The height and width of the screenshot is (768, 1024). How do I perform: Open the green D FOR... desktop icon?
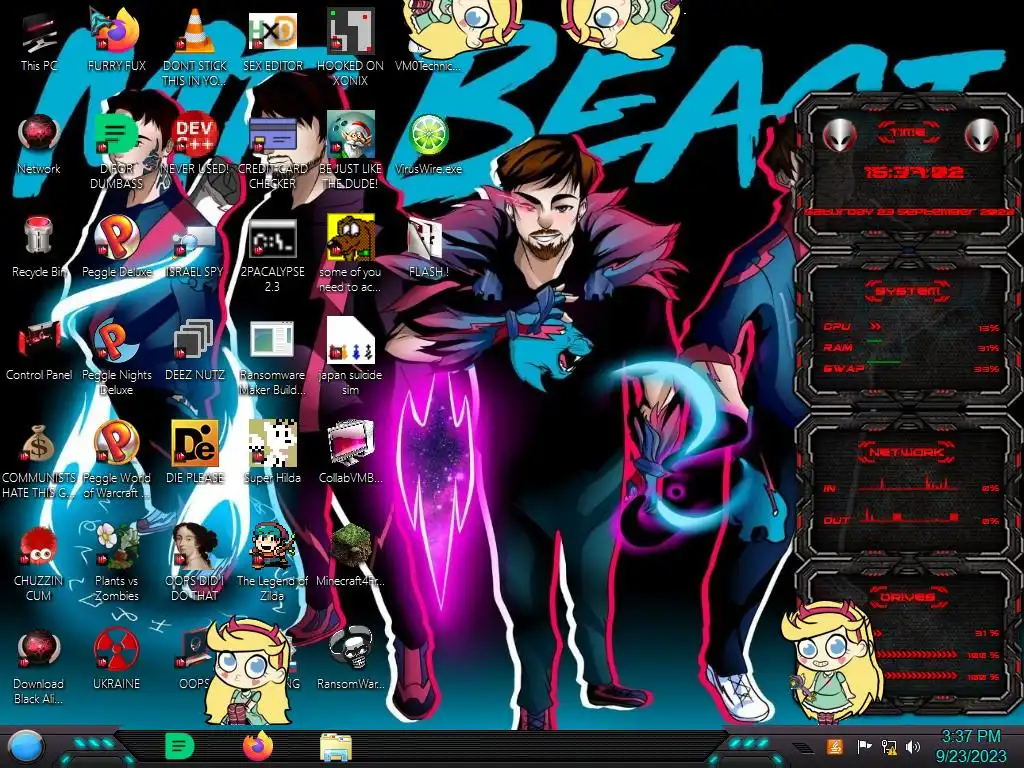[116, 152]
